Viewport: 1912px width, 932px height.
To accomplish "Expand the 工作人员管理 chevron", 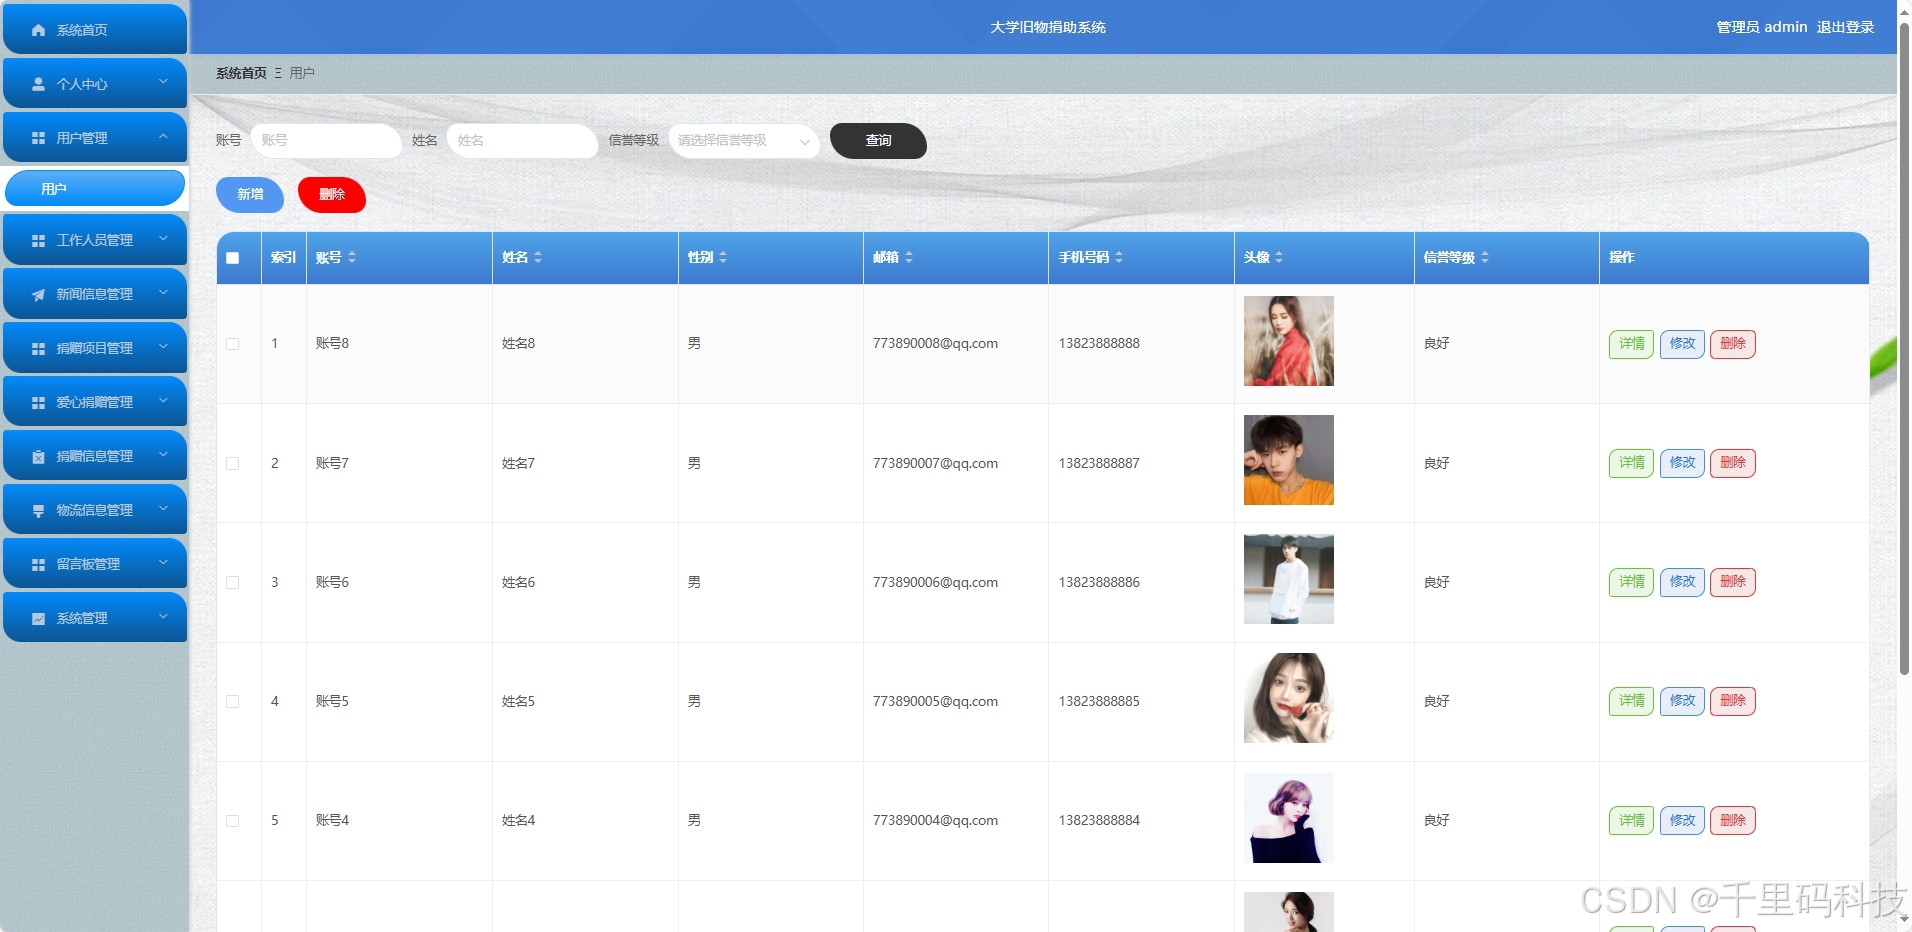I will [x=163, y=239].
